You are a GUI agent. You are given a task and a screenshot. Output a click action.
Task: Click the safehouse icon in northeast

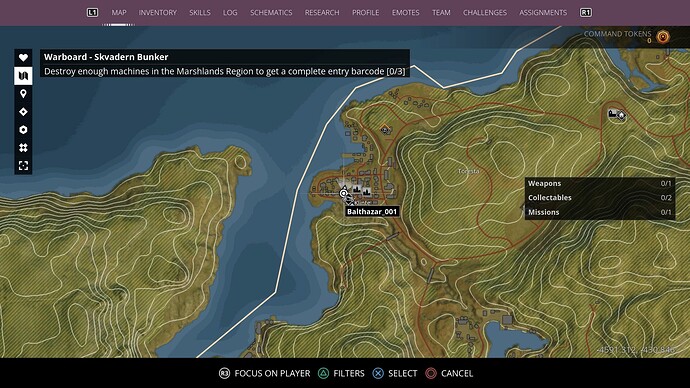(617, 115)
